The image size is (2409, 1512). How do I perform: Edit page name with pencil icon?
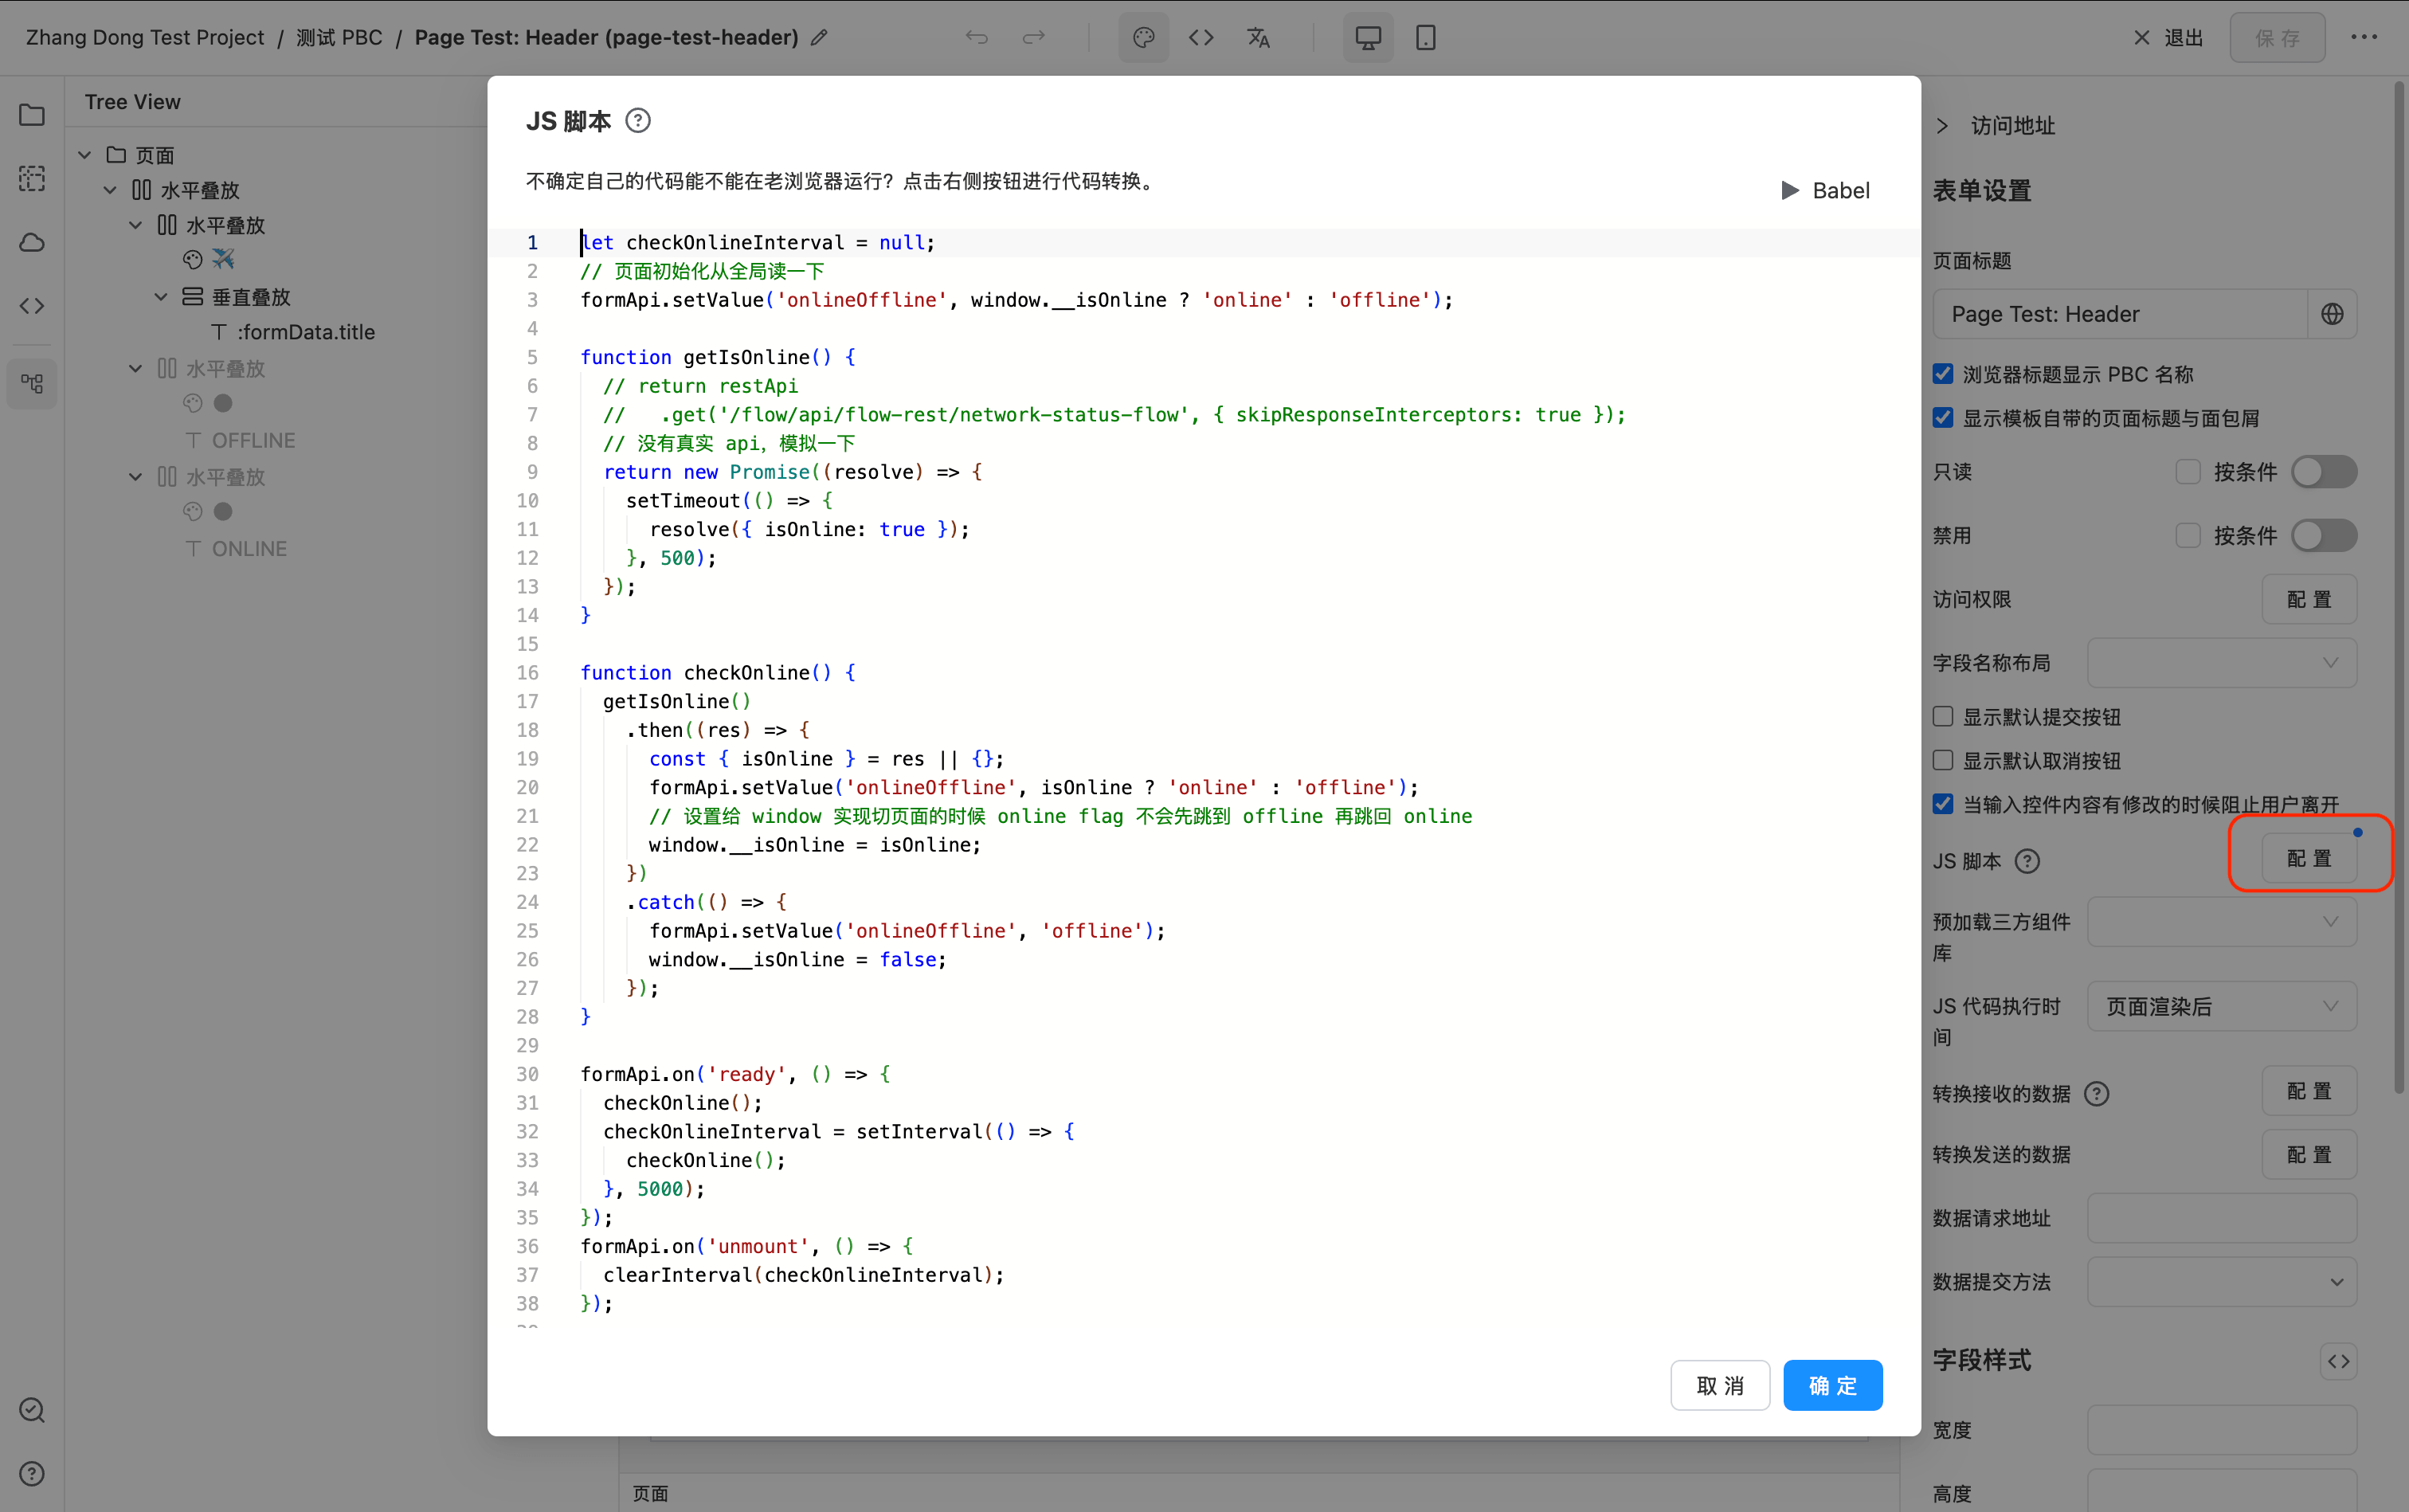819,38
